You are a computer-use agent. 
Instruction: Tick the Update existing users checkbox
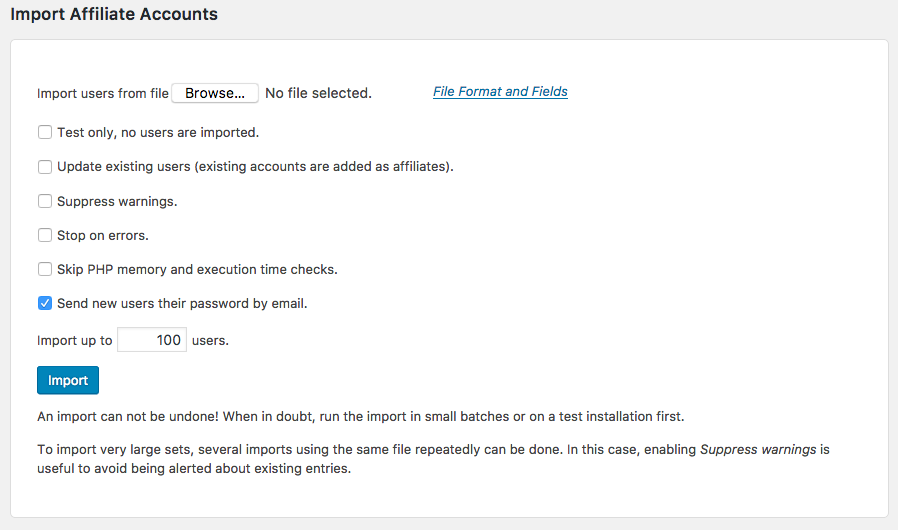click(x=45, y=167)
